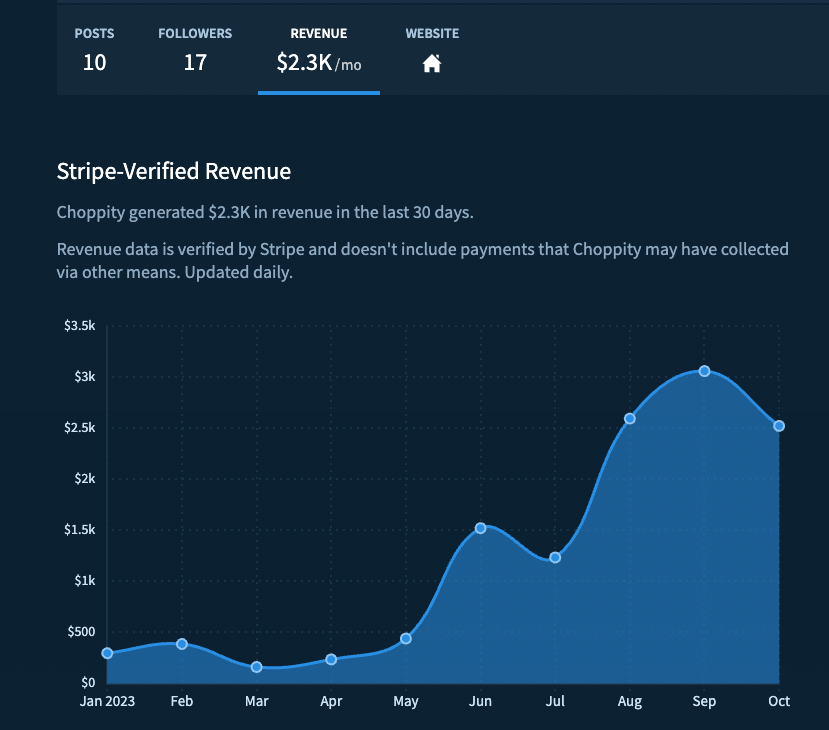Click the Oct data point marker
This screenshot has height=730, width=829.
tap(779, 426)
